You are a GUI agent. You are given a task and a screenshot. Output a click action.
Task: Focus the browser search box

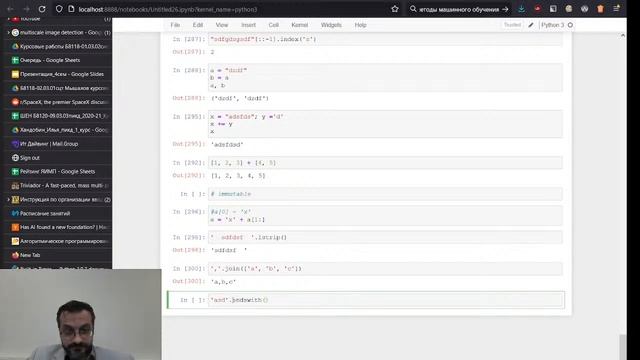pos(459,9)
